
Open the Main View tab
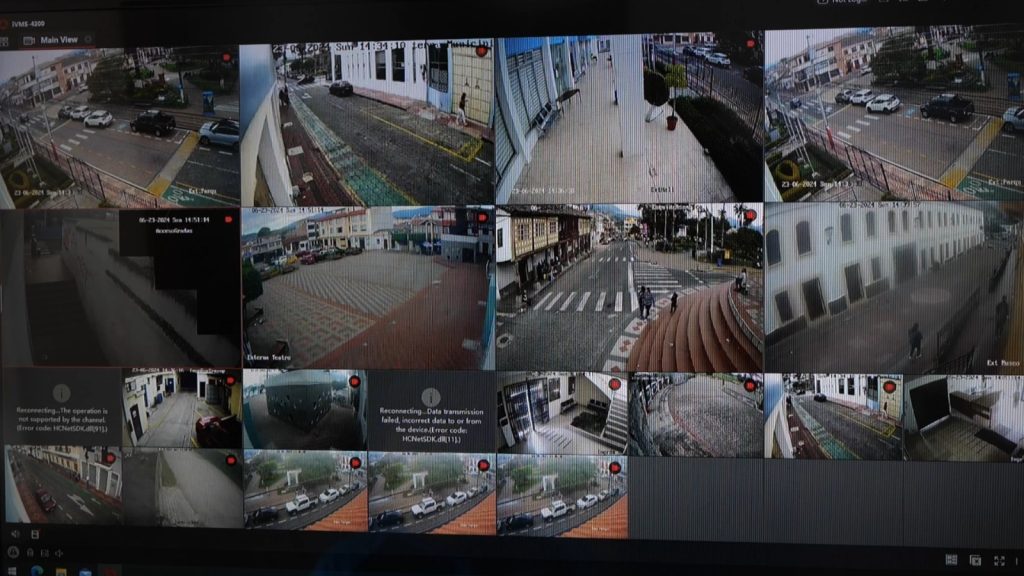(x=58, y=40)
